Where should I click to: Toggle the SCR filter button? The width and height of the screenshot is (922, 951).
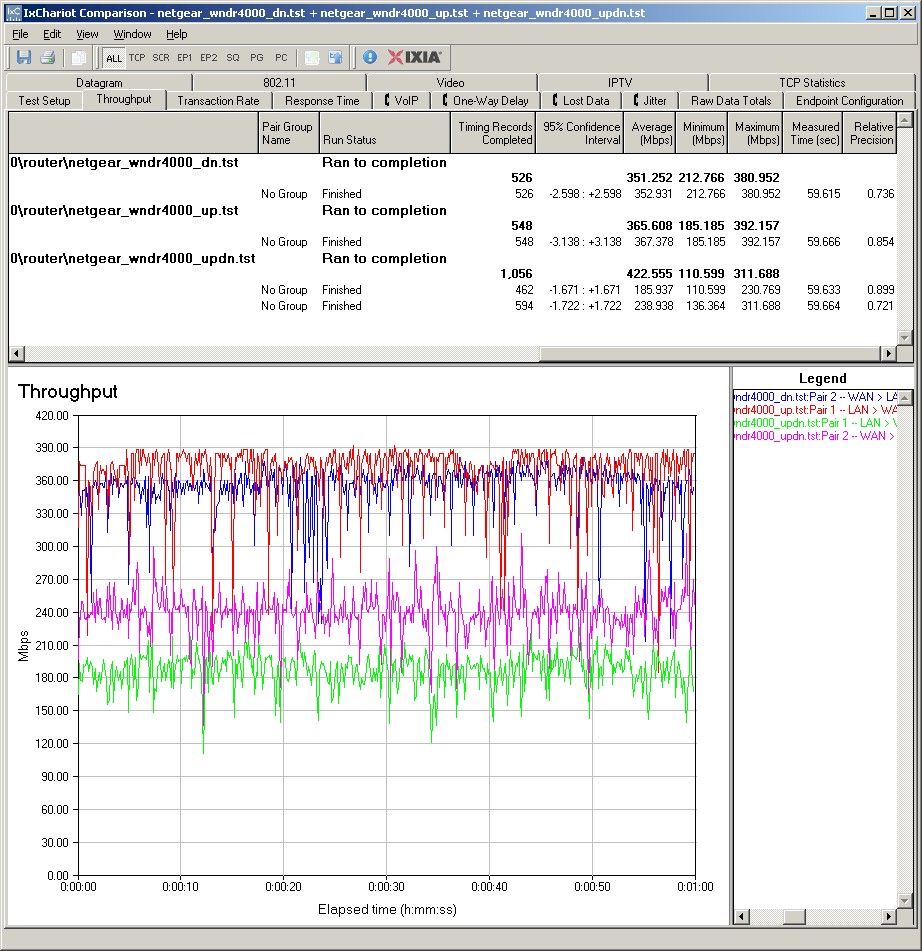click(x=161, y=58)
